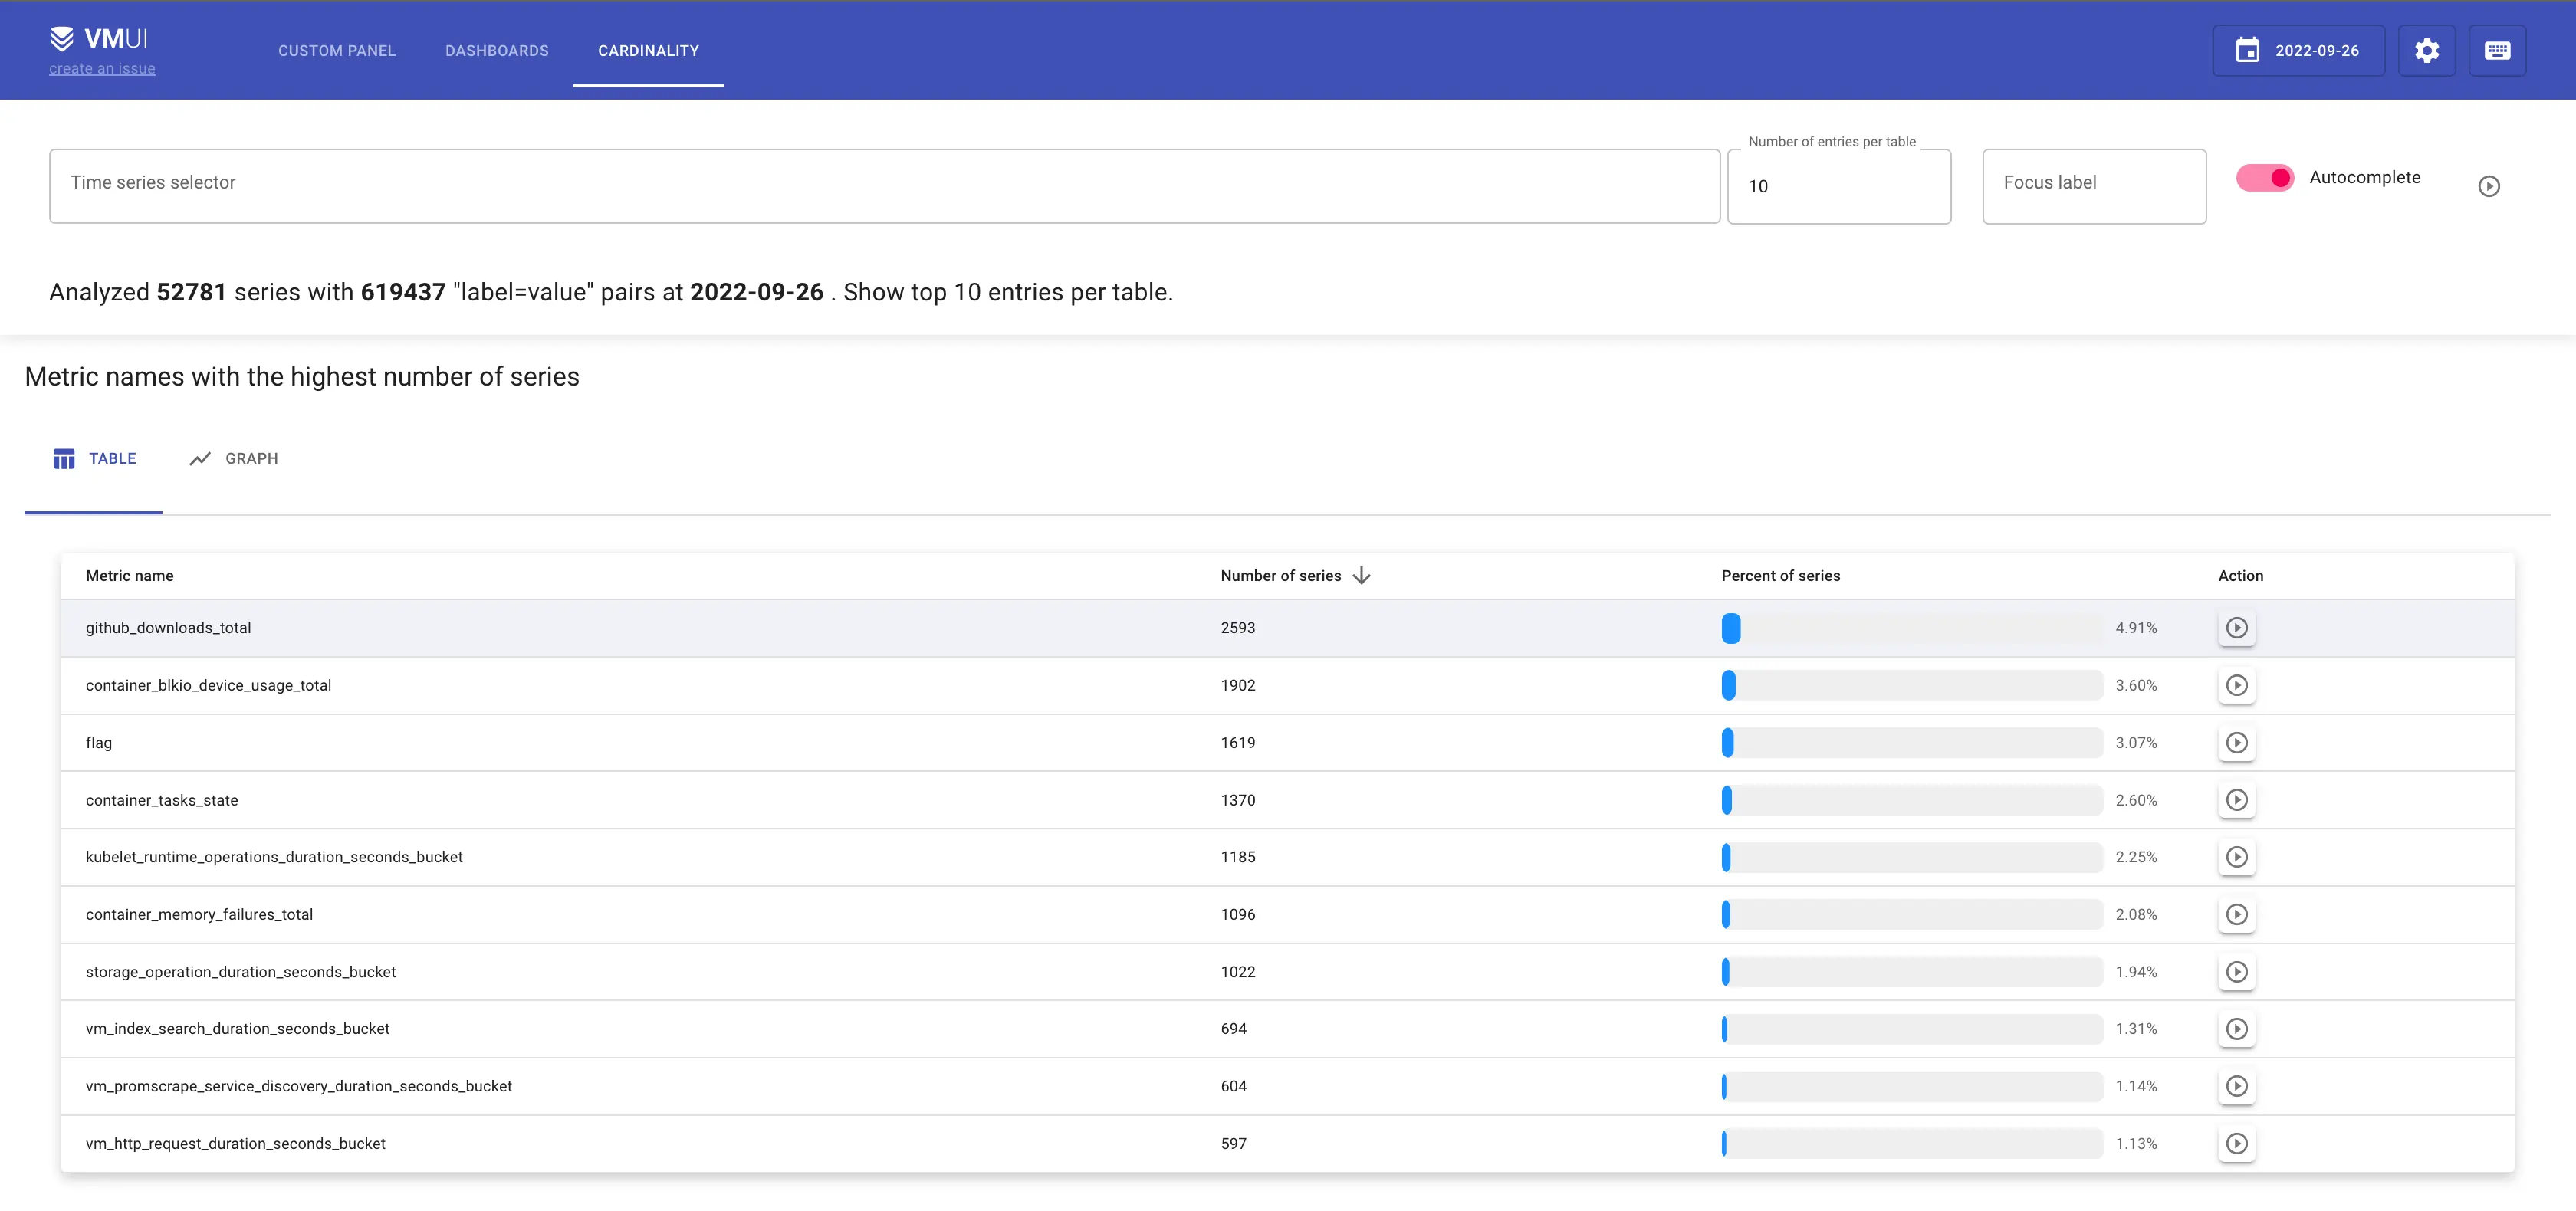Click the Focus label input field

coord(2094,186)
